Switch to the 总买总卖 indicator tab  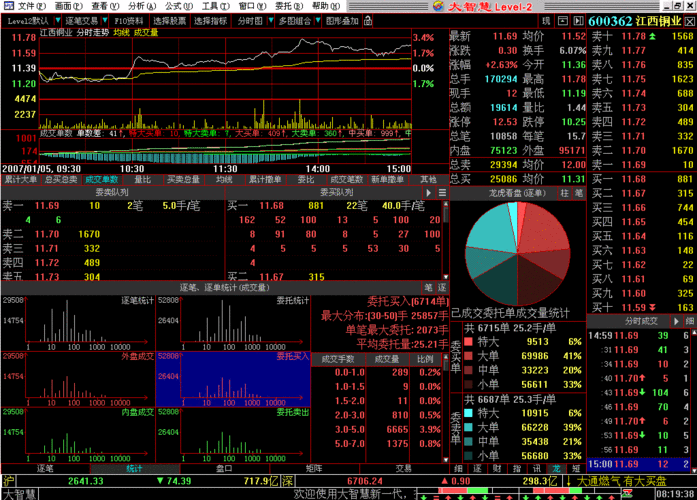coord(60,180)
